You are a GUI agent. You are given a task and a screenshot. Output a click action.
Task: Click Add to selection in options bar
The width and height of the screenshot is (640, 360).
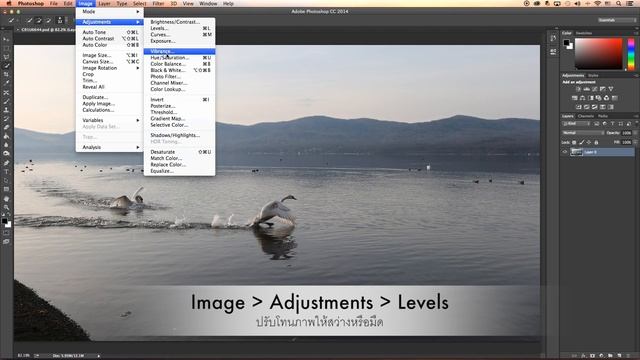coord(39,20)
